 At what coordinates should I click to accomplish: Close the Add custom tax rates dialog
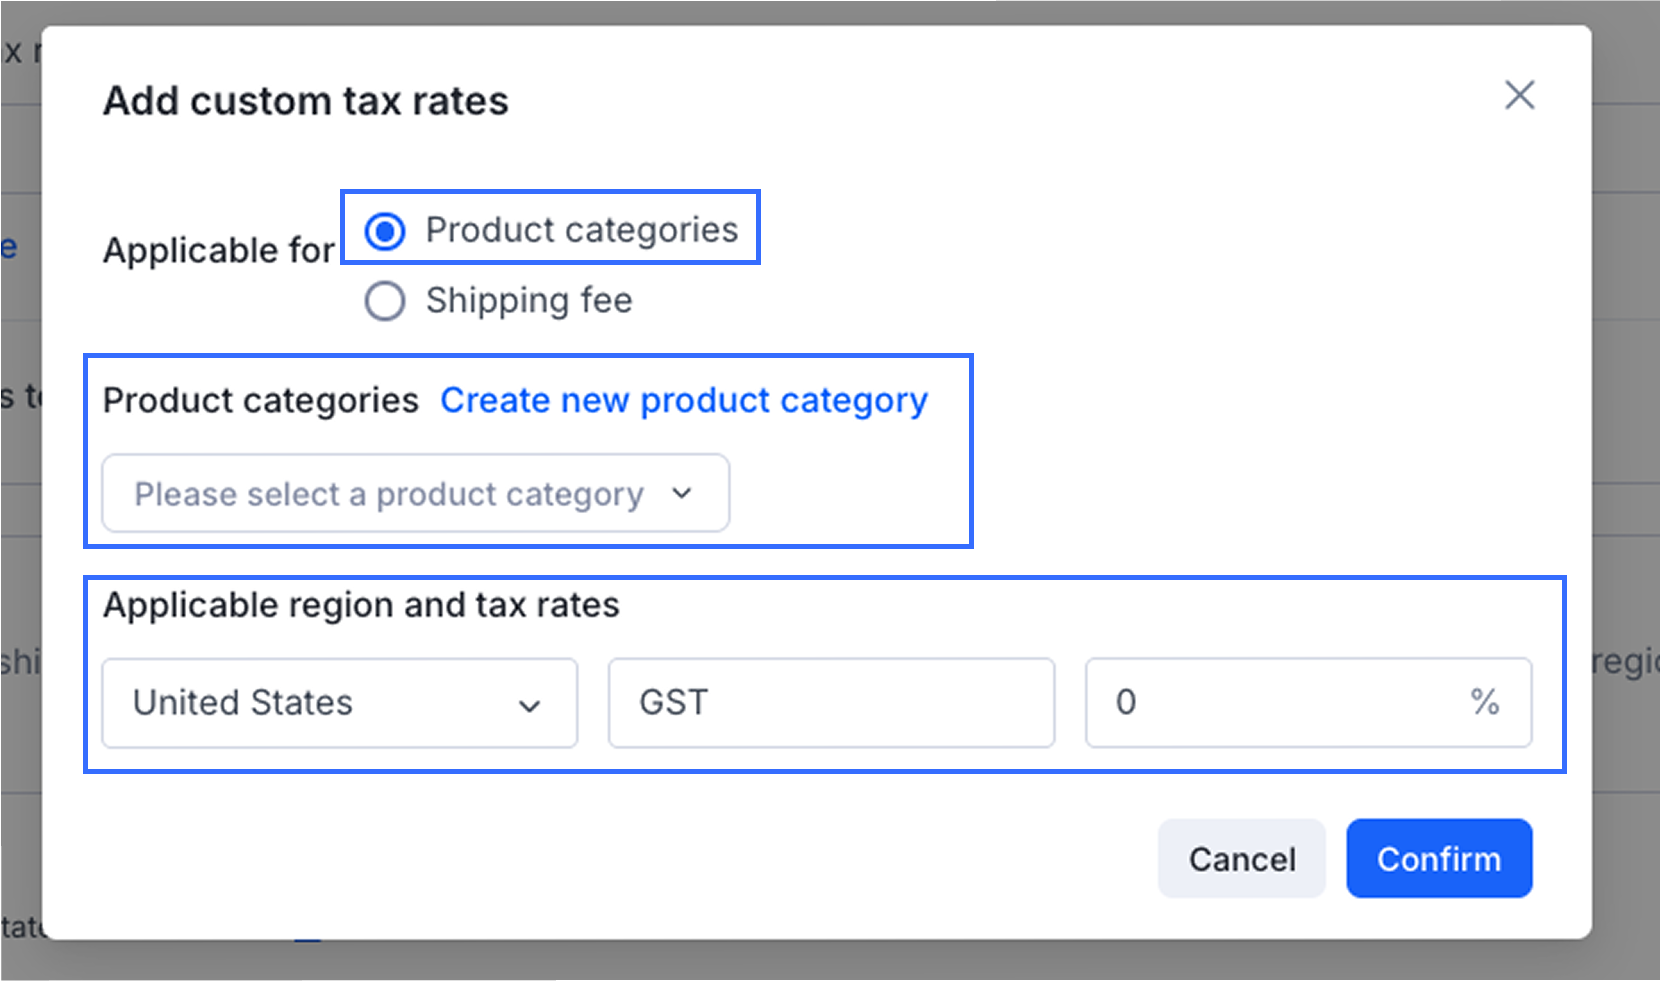pyautogui.click(x=1519, y=96)
